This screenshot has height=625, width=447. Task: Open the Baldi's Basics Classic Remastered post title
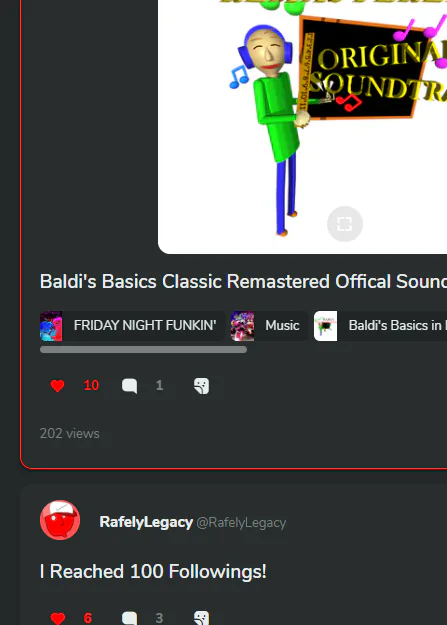[243, 281]
